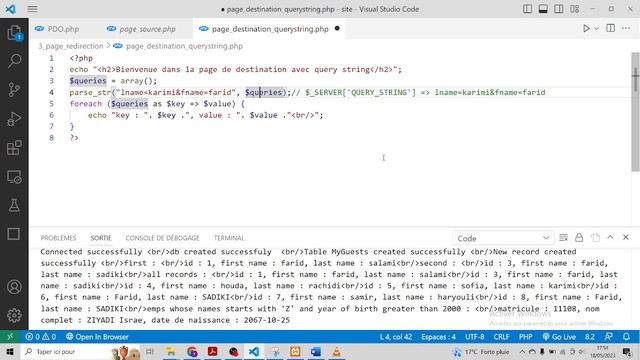Toggle the output scroll lock
Screen dimensions: 640x360
579,238
